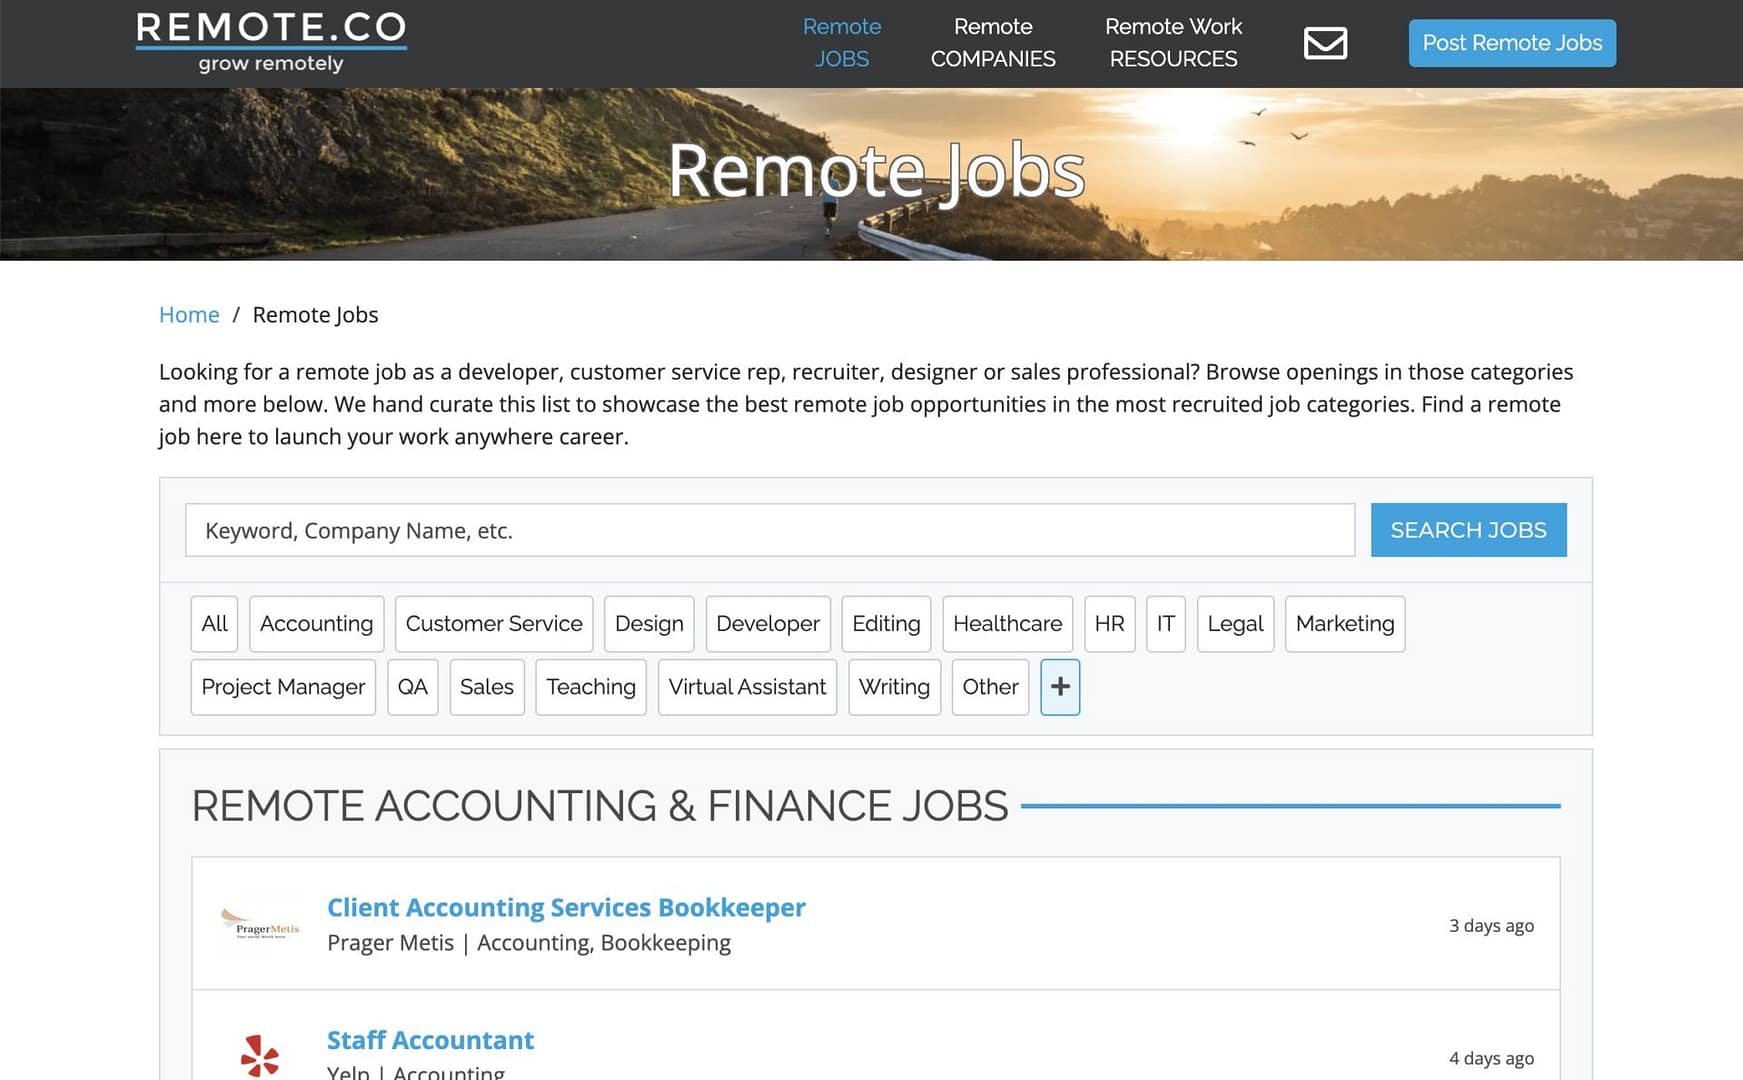Viewport: 1743px width, 1080px height.
Task: Select the All category filter
Action: (x=214, y=624)
